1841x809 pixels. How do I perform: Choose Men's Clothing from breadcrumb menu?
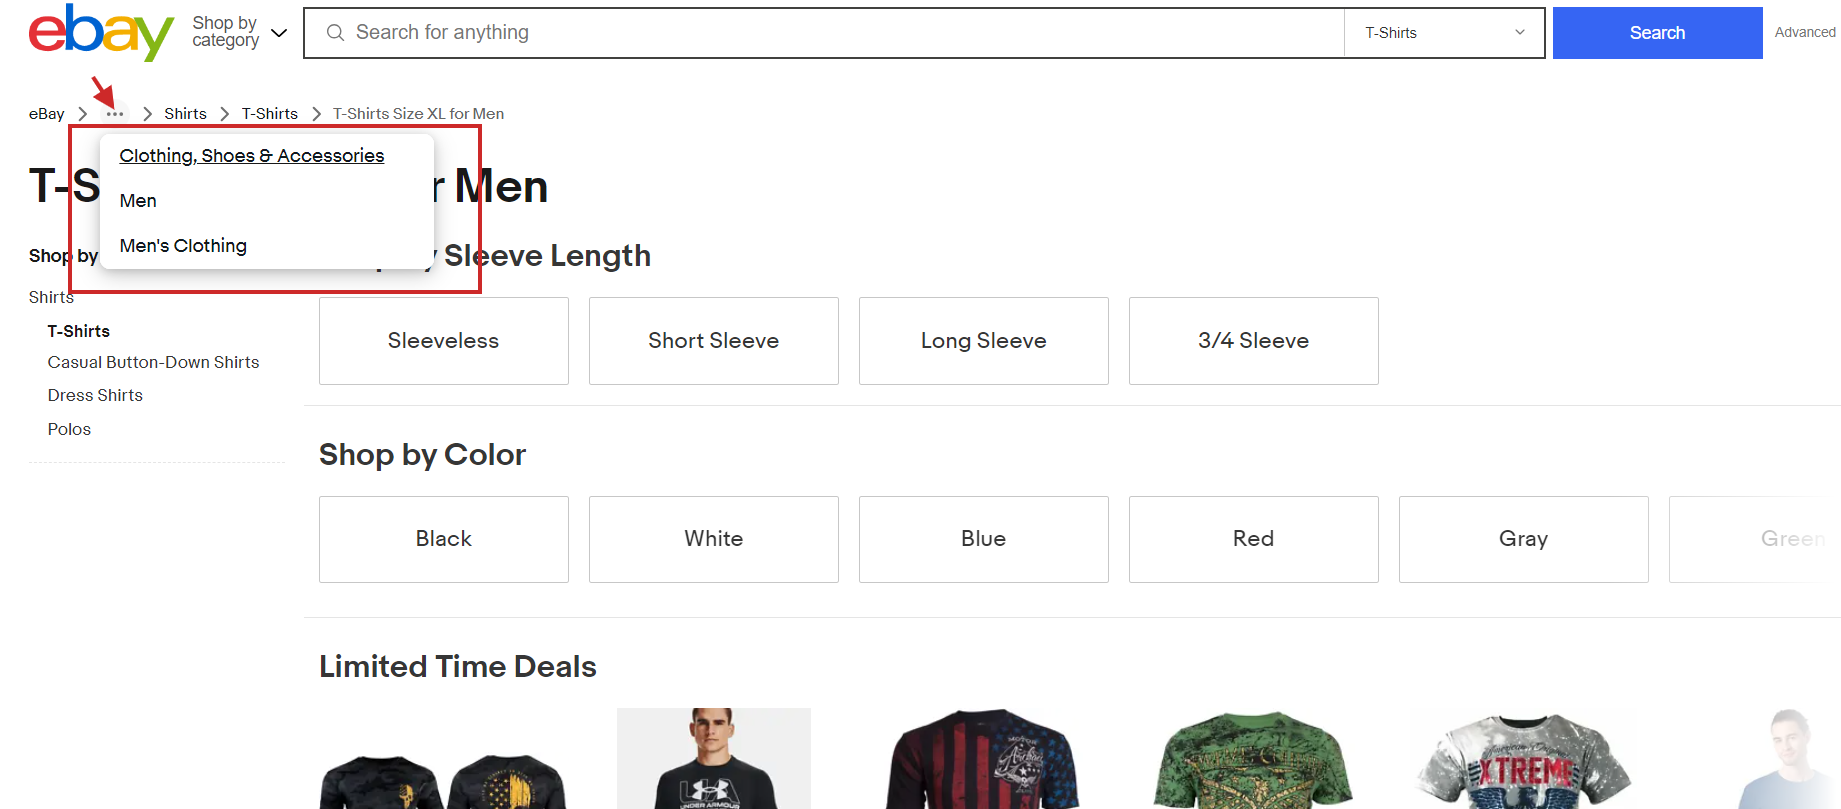(183, 246)
